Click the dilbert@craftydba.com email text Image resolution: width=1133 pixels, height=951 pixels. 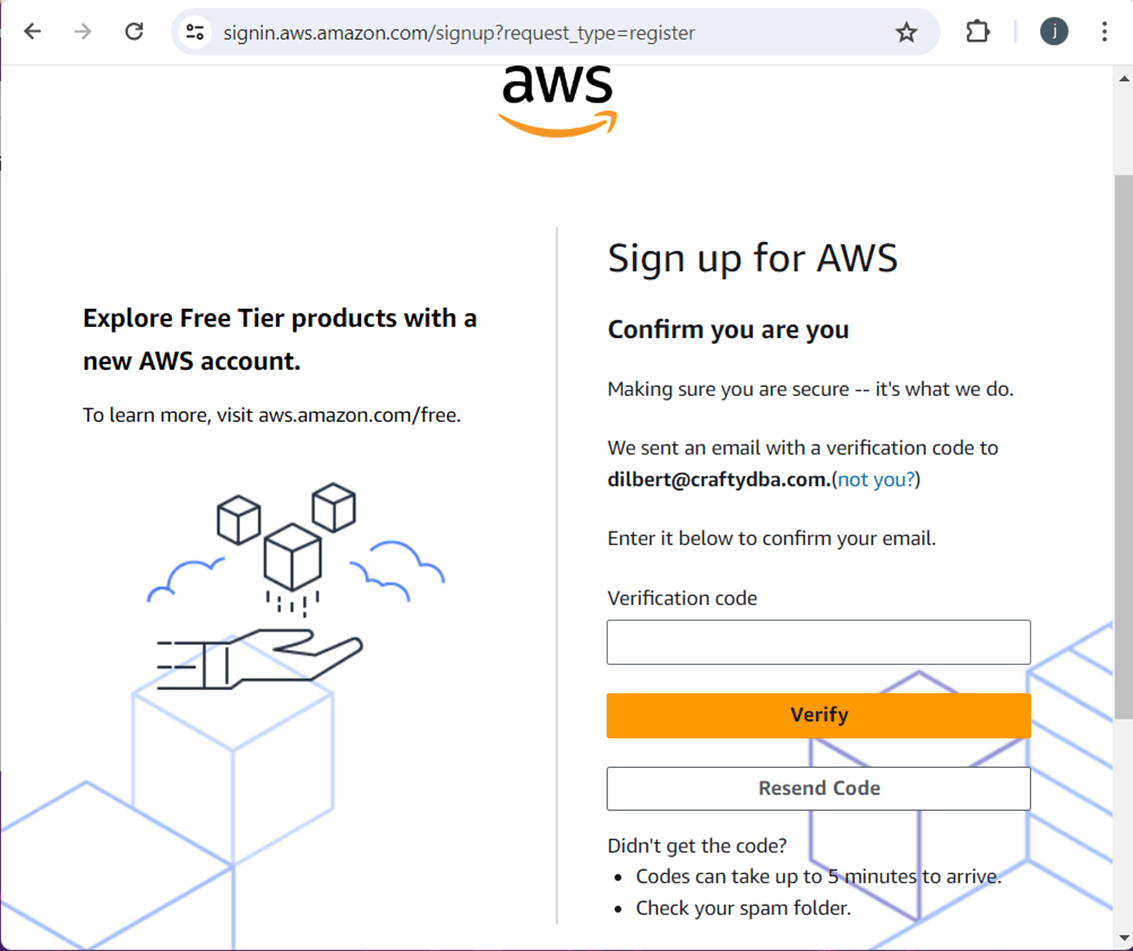718,480
